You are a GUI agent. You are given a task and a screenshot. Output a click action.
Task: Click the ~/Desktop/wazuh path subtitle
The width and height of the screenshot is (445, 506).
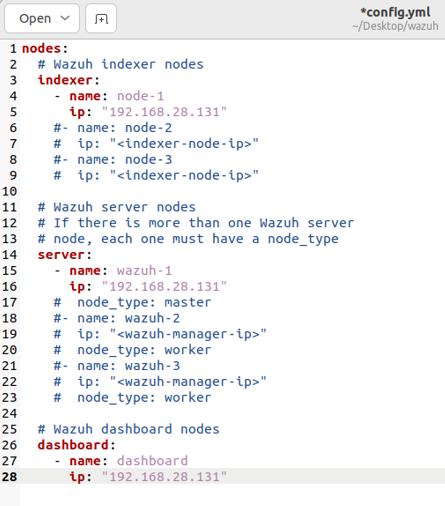(395, 26)
